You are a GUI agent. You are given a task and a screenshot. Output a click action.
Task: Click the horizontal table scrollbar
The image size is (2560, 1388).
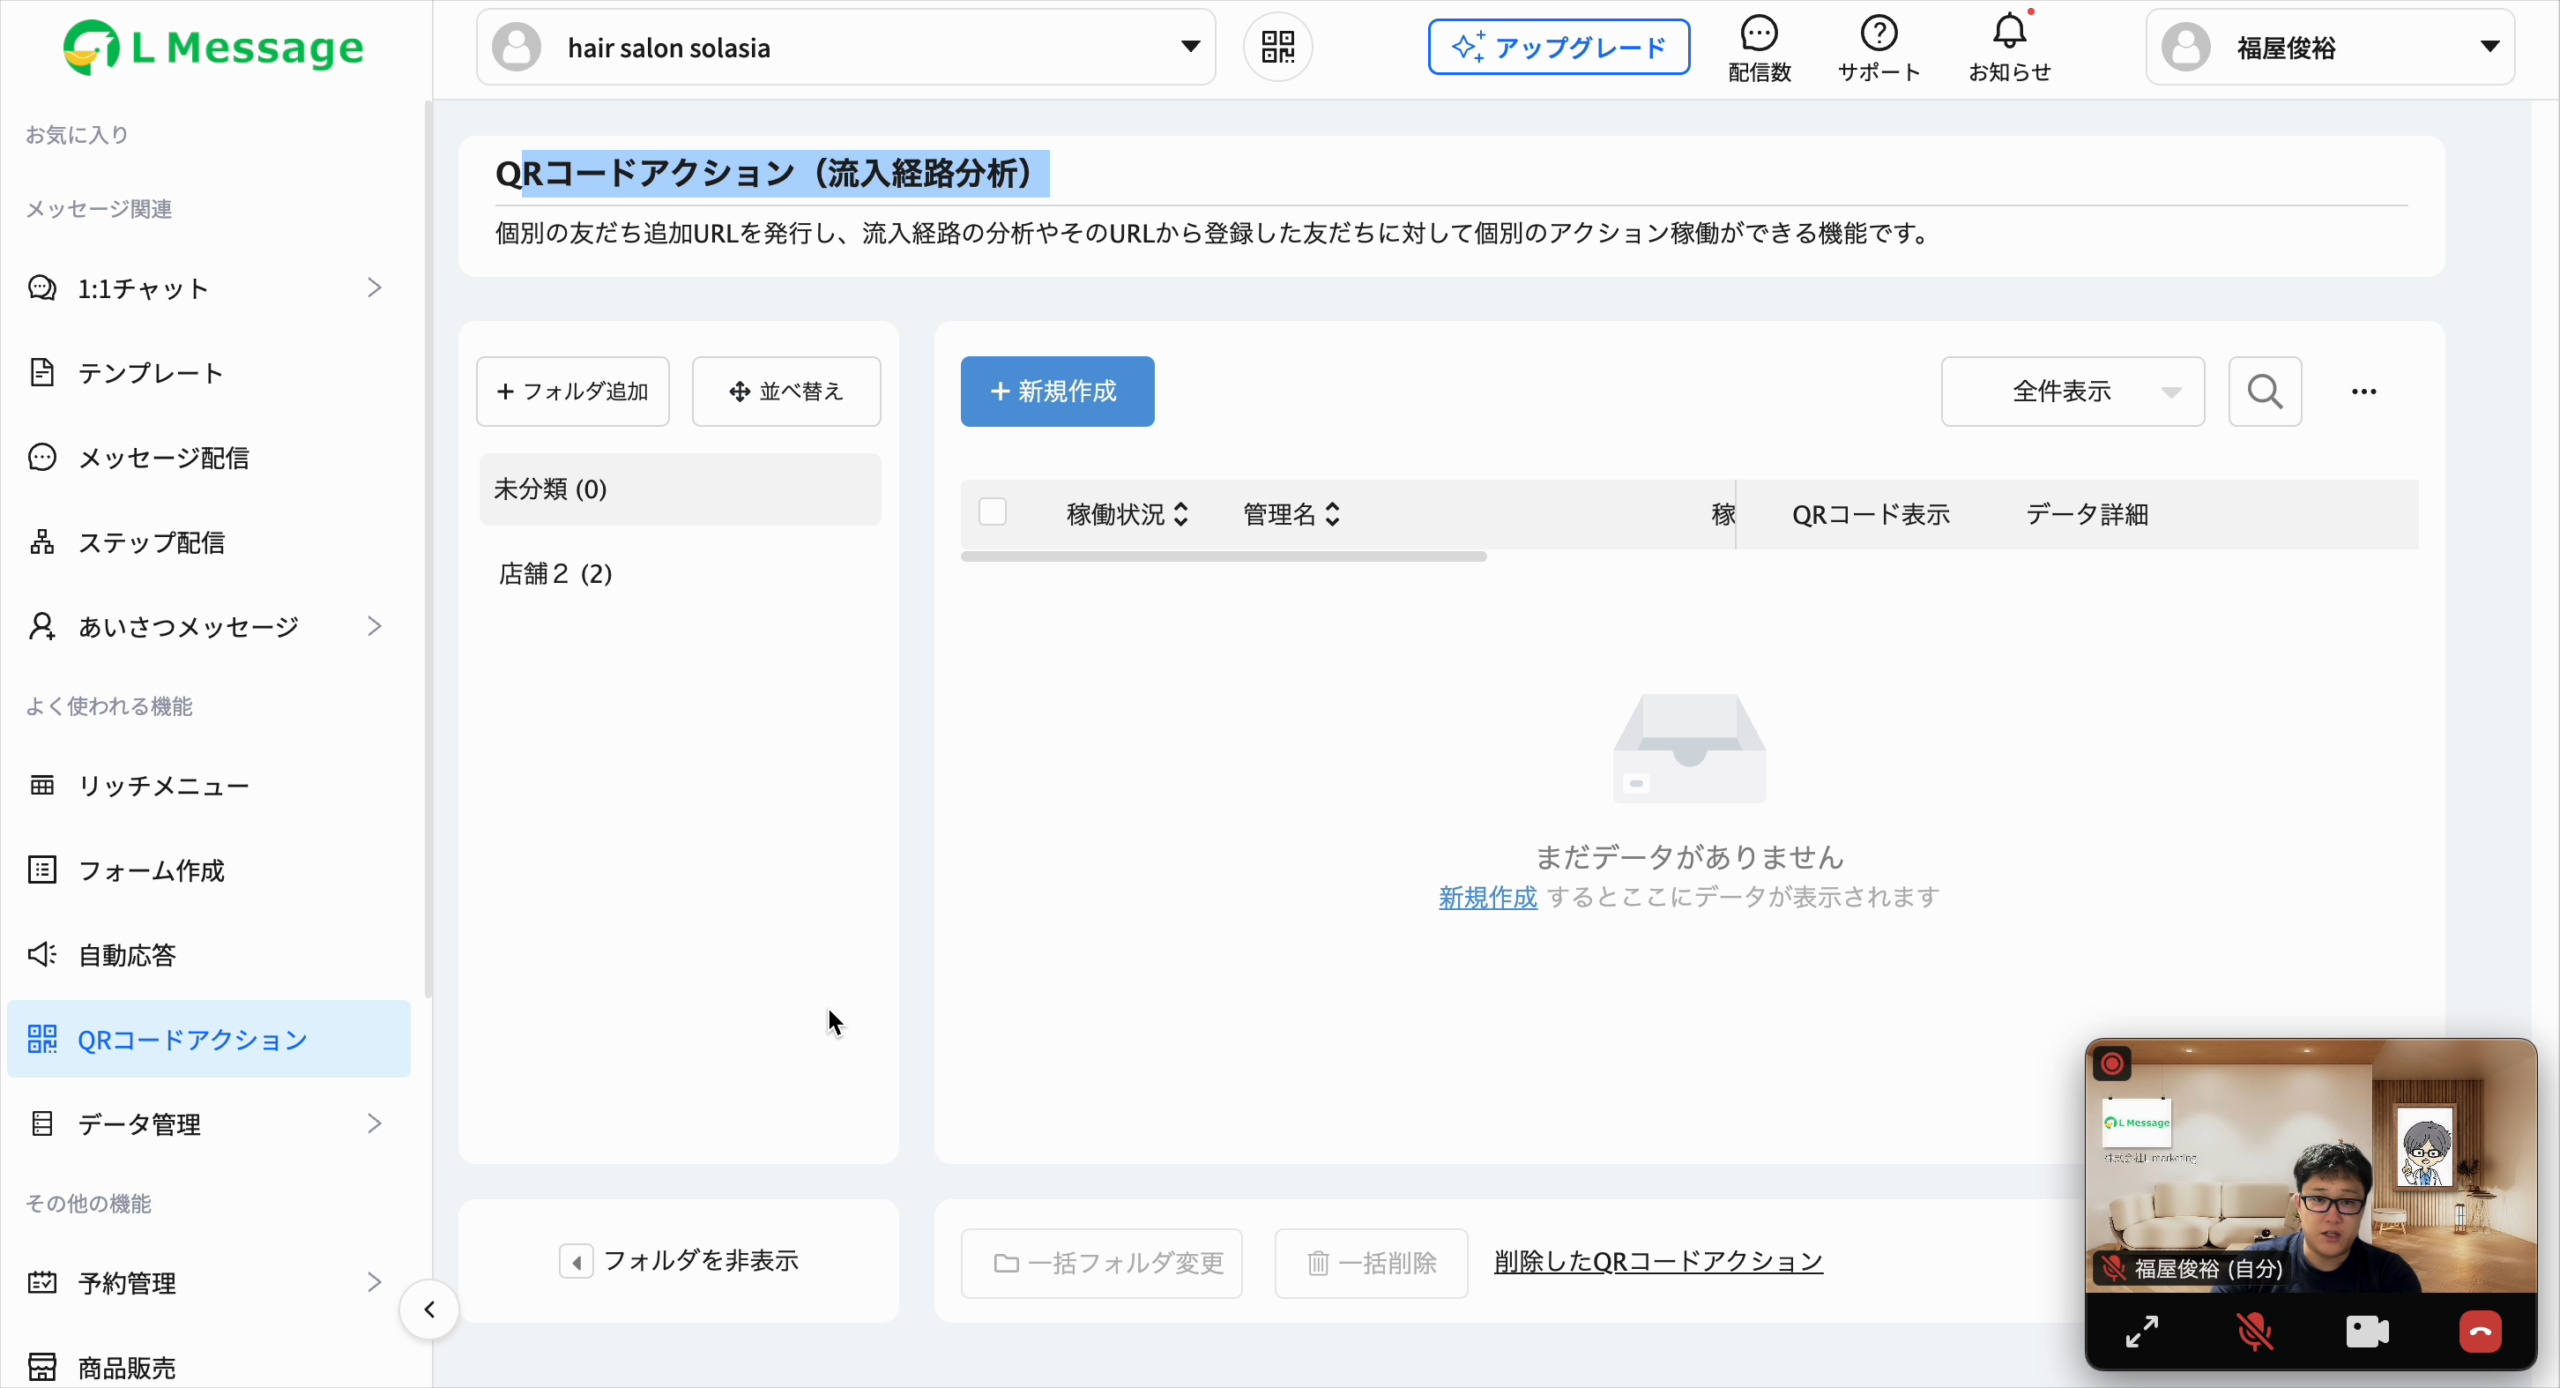pyautogui.click(x=1223, y=556)
